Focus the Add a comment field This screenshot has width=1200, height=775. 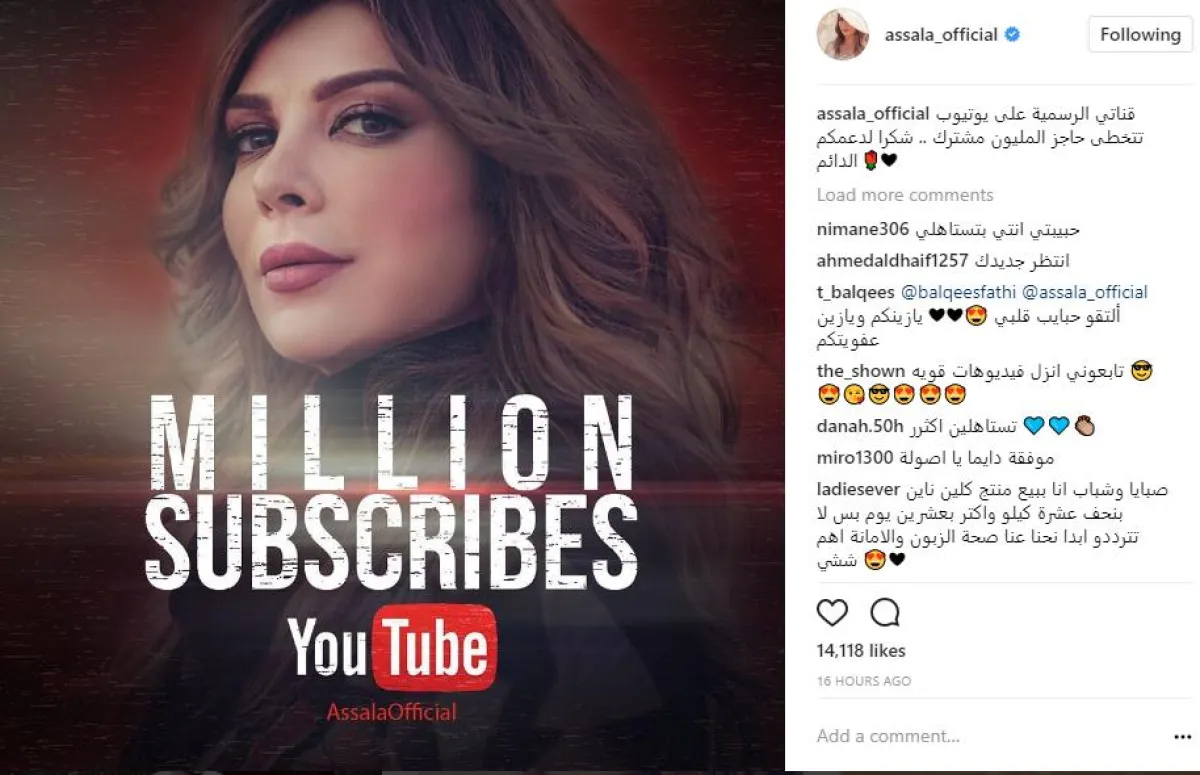point(985,737)
